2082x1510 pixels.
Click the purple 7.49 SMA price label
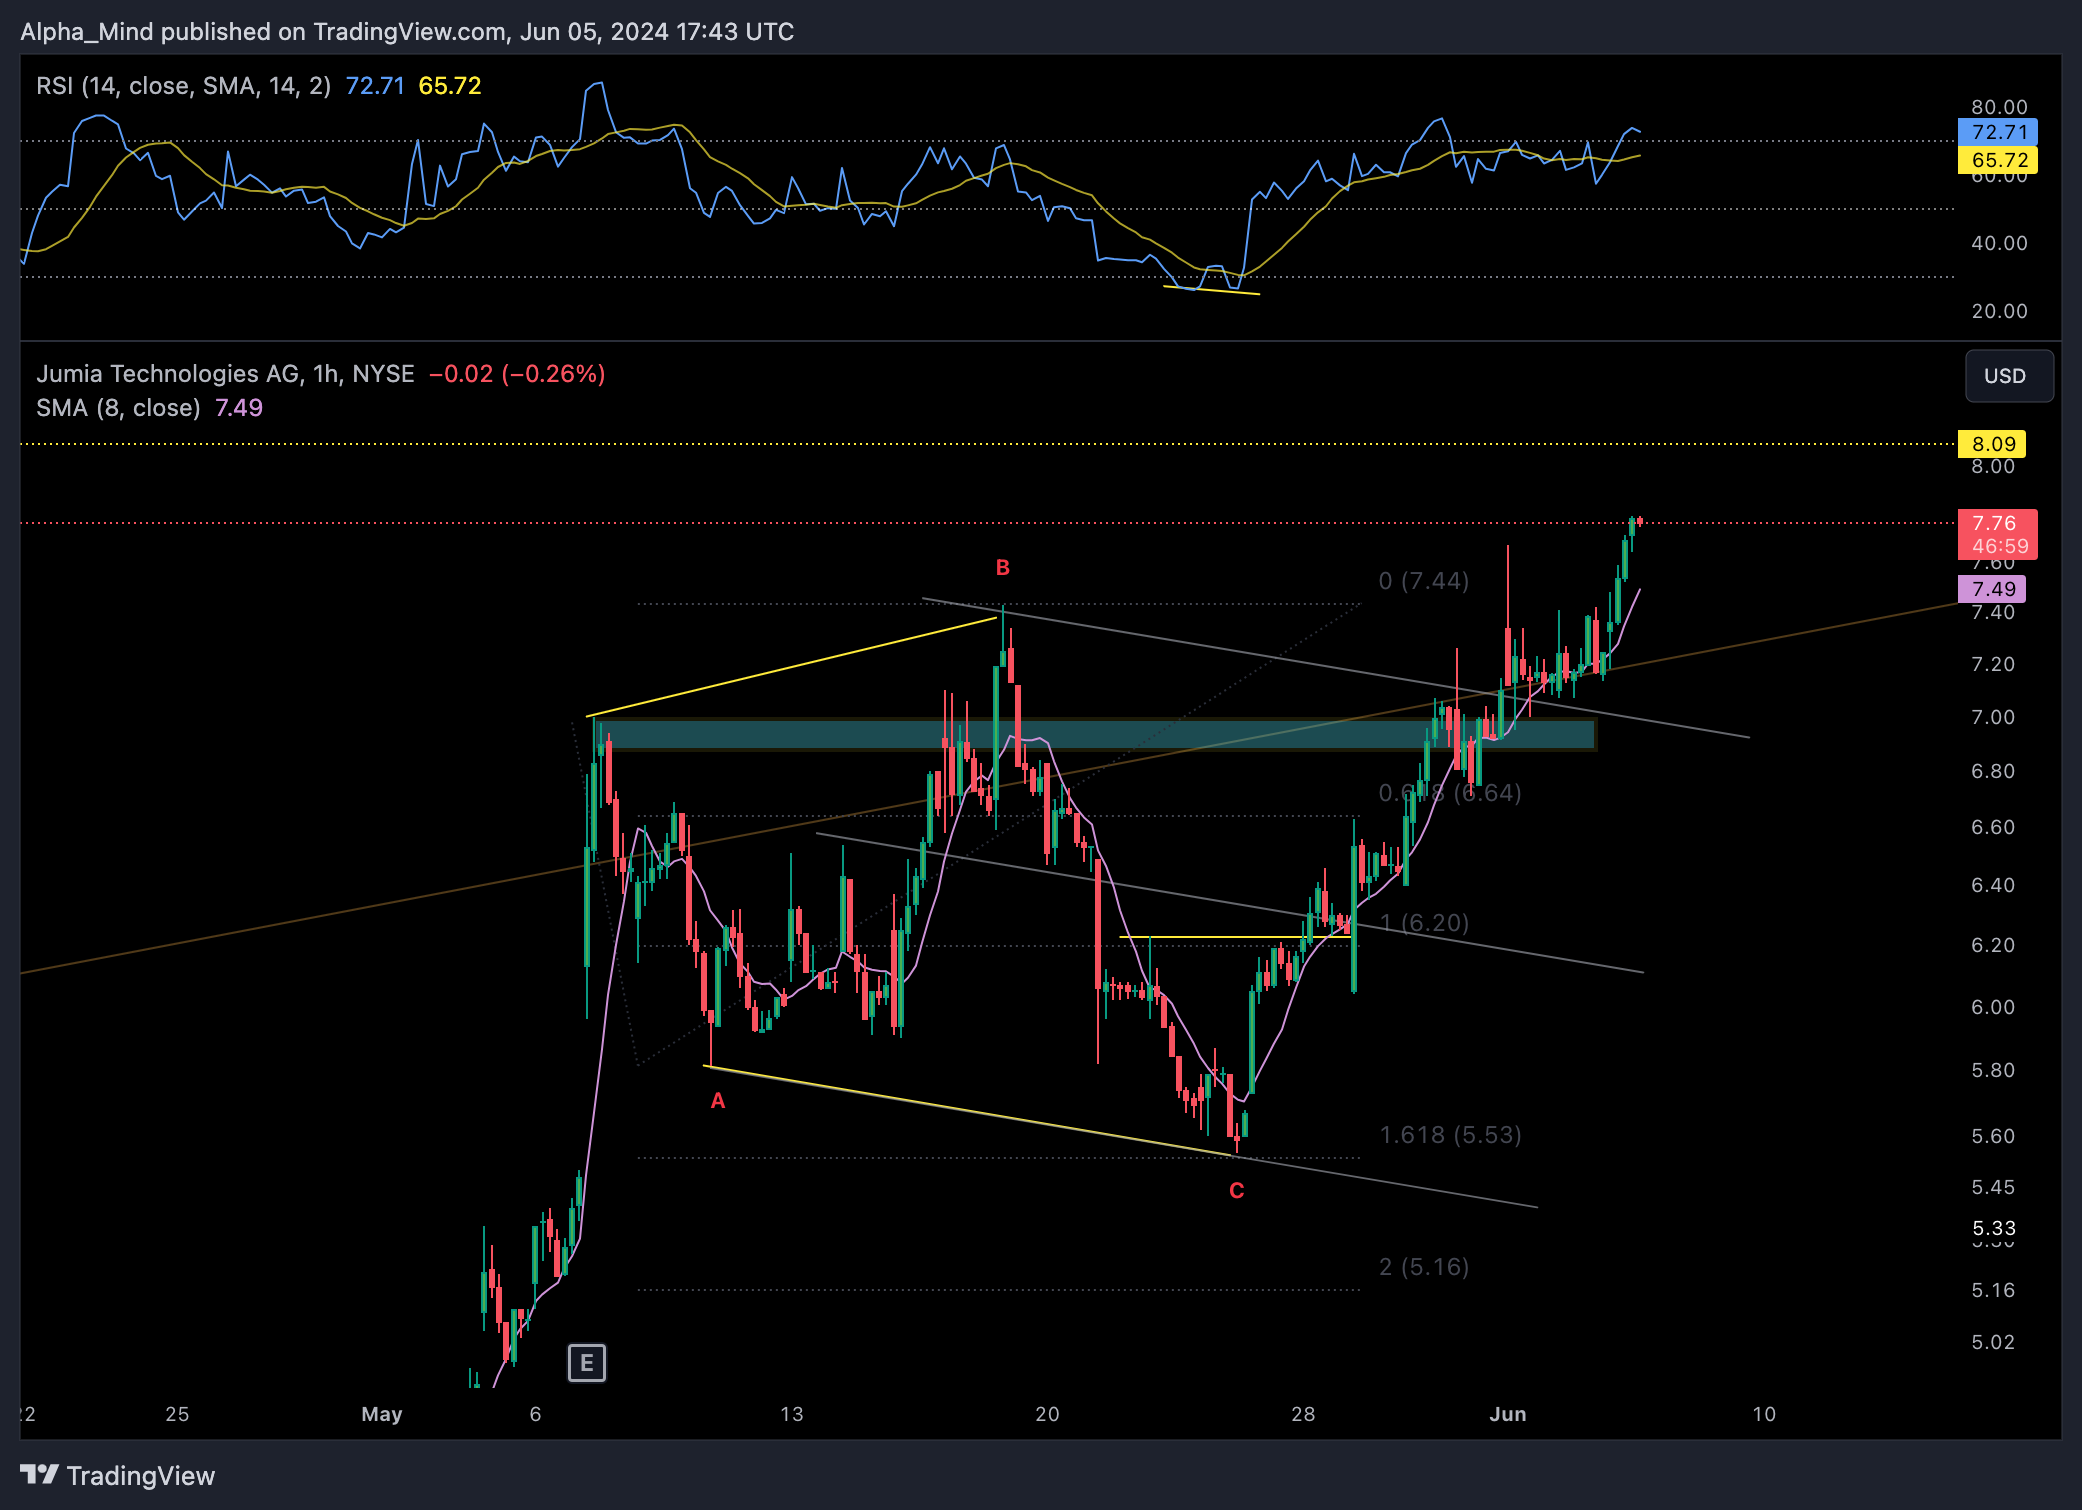pyautogui.click(x=1992, y=589)
